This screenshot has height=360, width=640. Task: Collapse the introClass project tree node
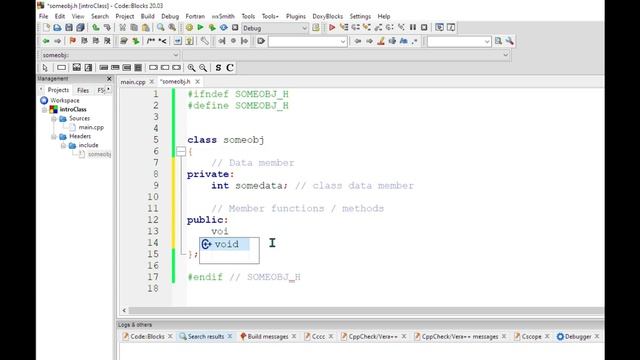[44, 109]
